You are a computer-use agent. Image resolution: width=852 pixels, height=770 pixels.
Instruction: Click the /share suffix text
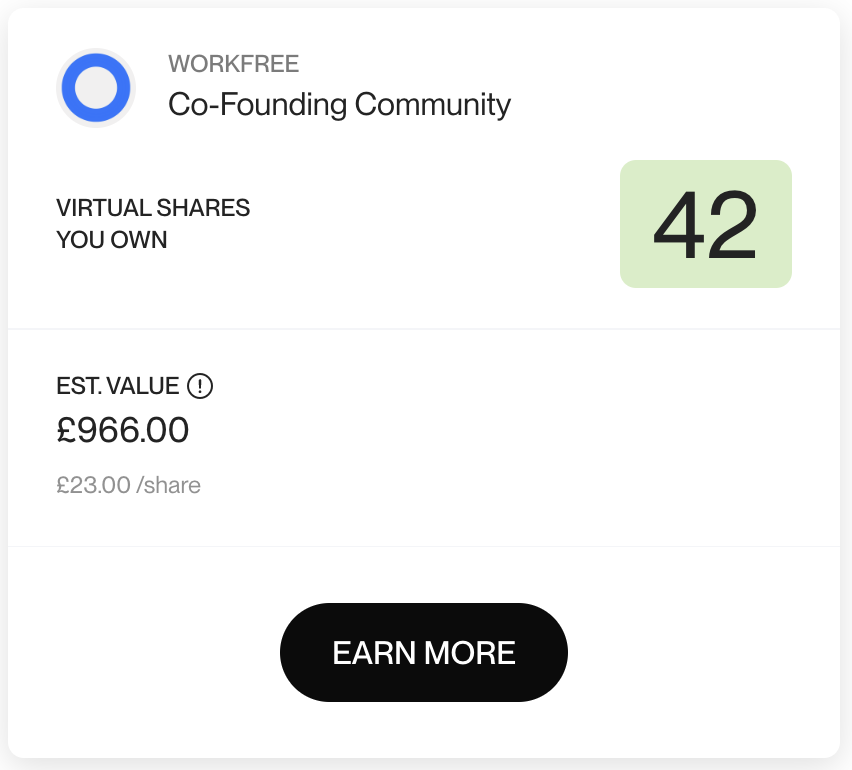[169, 486]
